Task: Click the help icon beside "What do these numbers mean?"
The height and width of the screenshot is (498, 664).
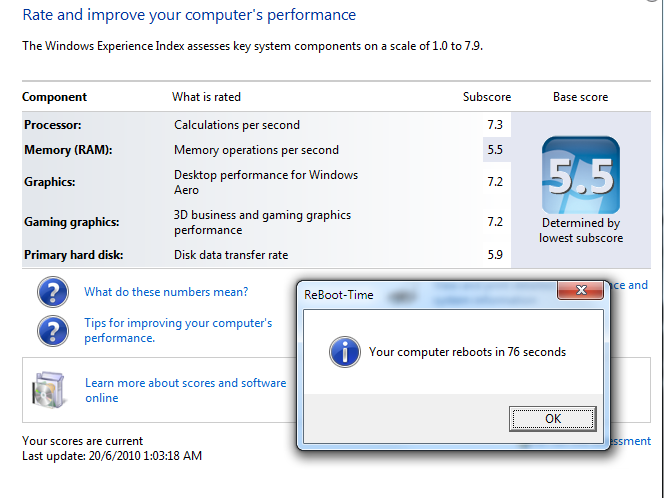Action: (x=52, y=292)
